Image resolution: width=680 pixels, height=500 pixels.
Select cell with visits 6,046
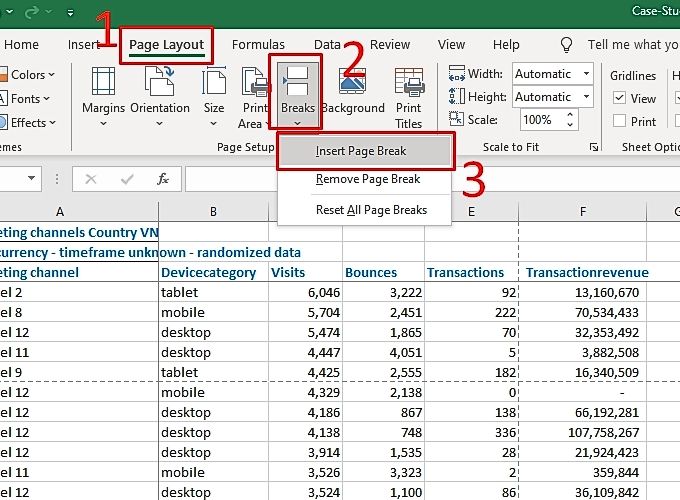pos(305,292)
